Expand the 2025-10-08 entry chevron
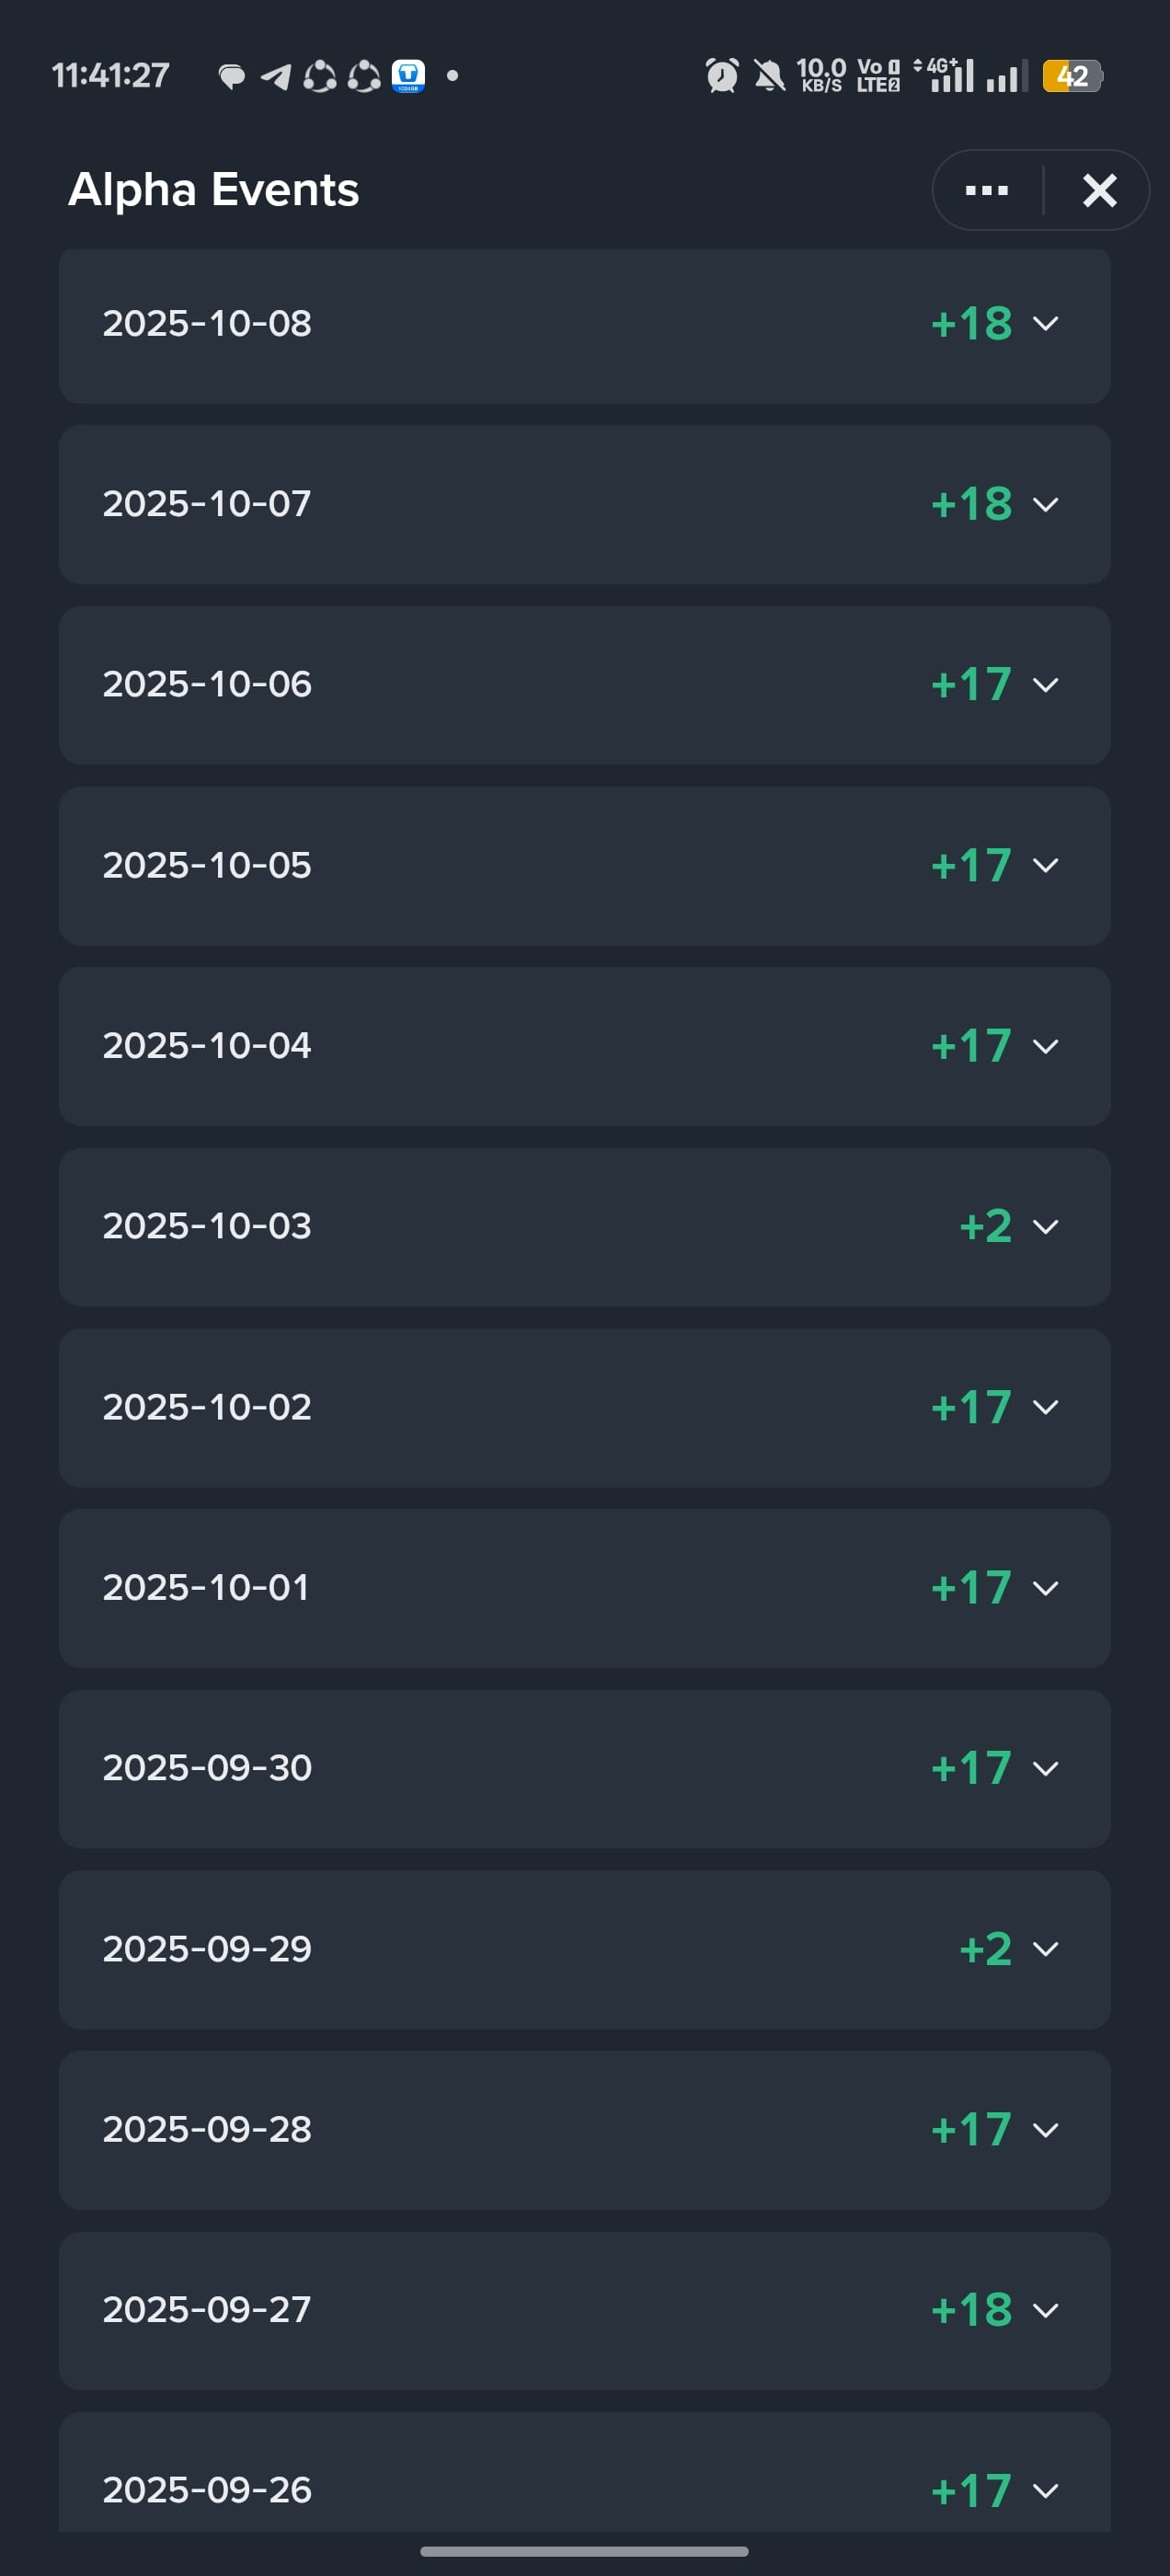The height and width of the screenshot is (2576, 1170). [1045, 324]
